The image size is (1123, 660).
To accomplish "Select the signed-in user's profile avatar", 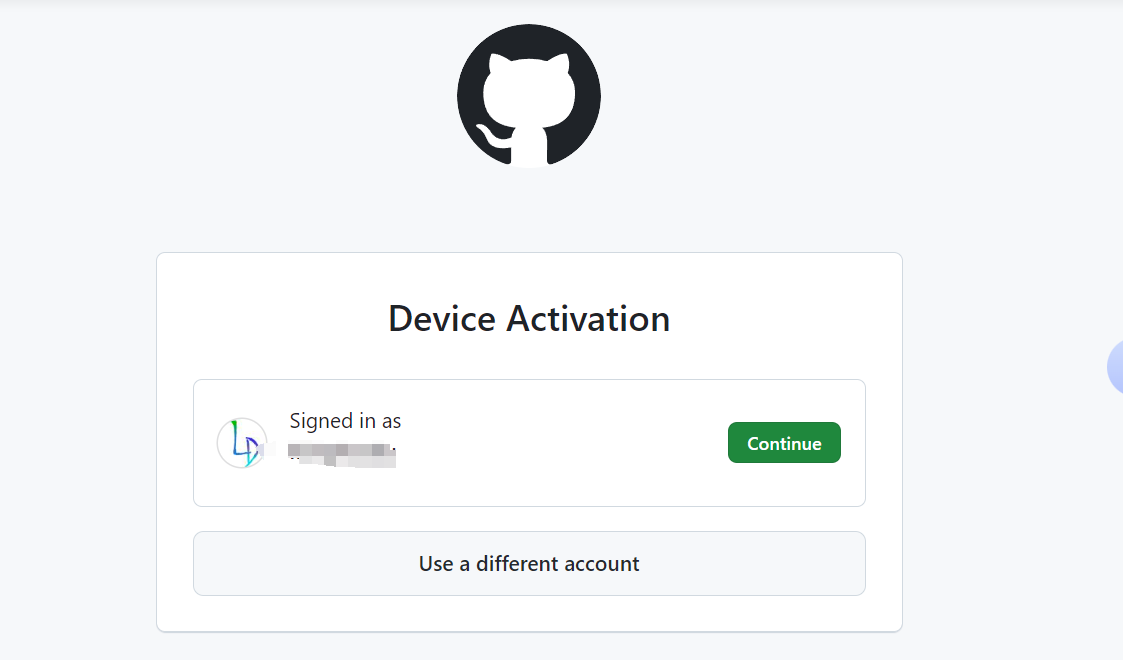I will pos(242,443).
